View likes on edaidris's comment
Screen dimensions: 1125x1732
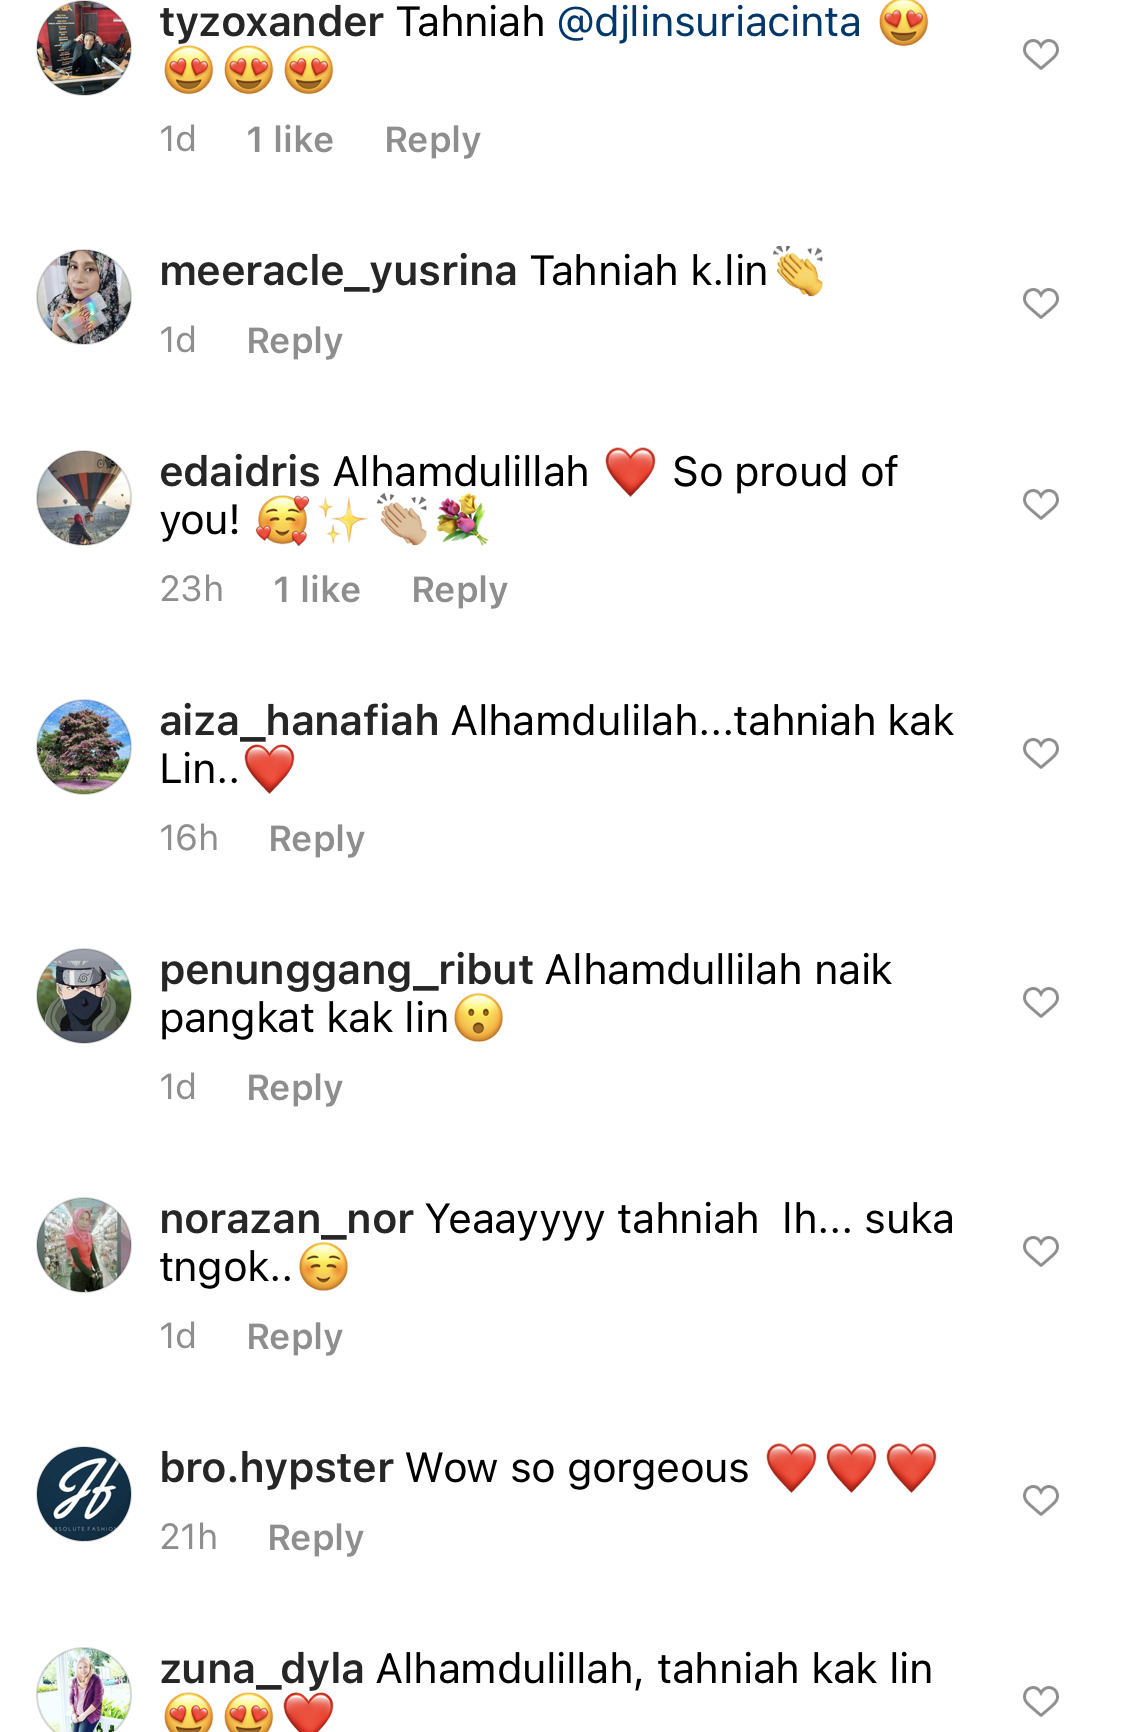point(316,590)
